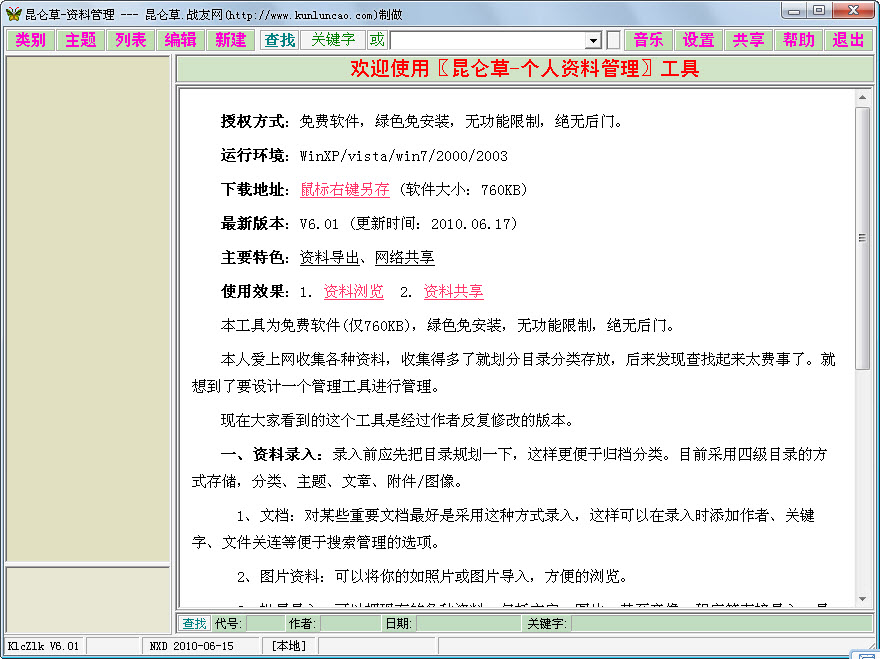Click 退出 to exit the program

(849, 40)
